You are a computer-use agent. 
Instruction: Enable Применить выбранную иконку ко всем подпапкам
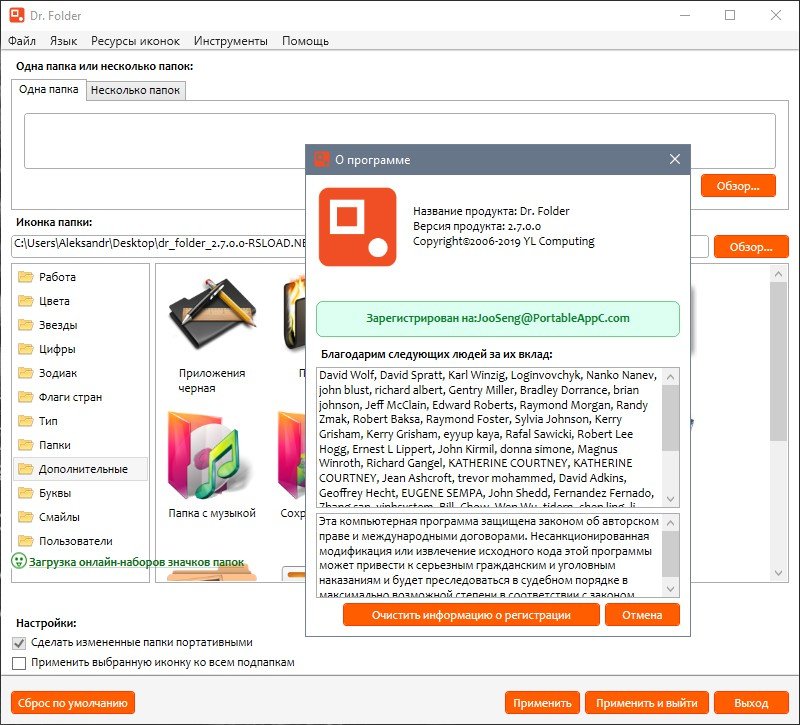[x=19, y=663]
